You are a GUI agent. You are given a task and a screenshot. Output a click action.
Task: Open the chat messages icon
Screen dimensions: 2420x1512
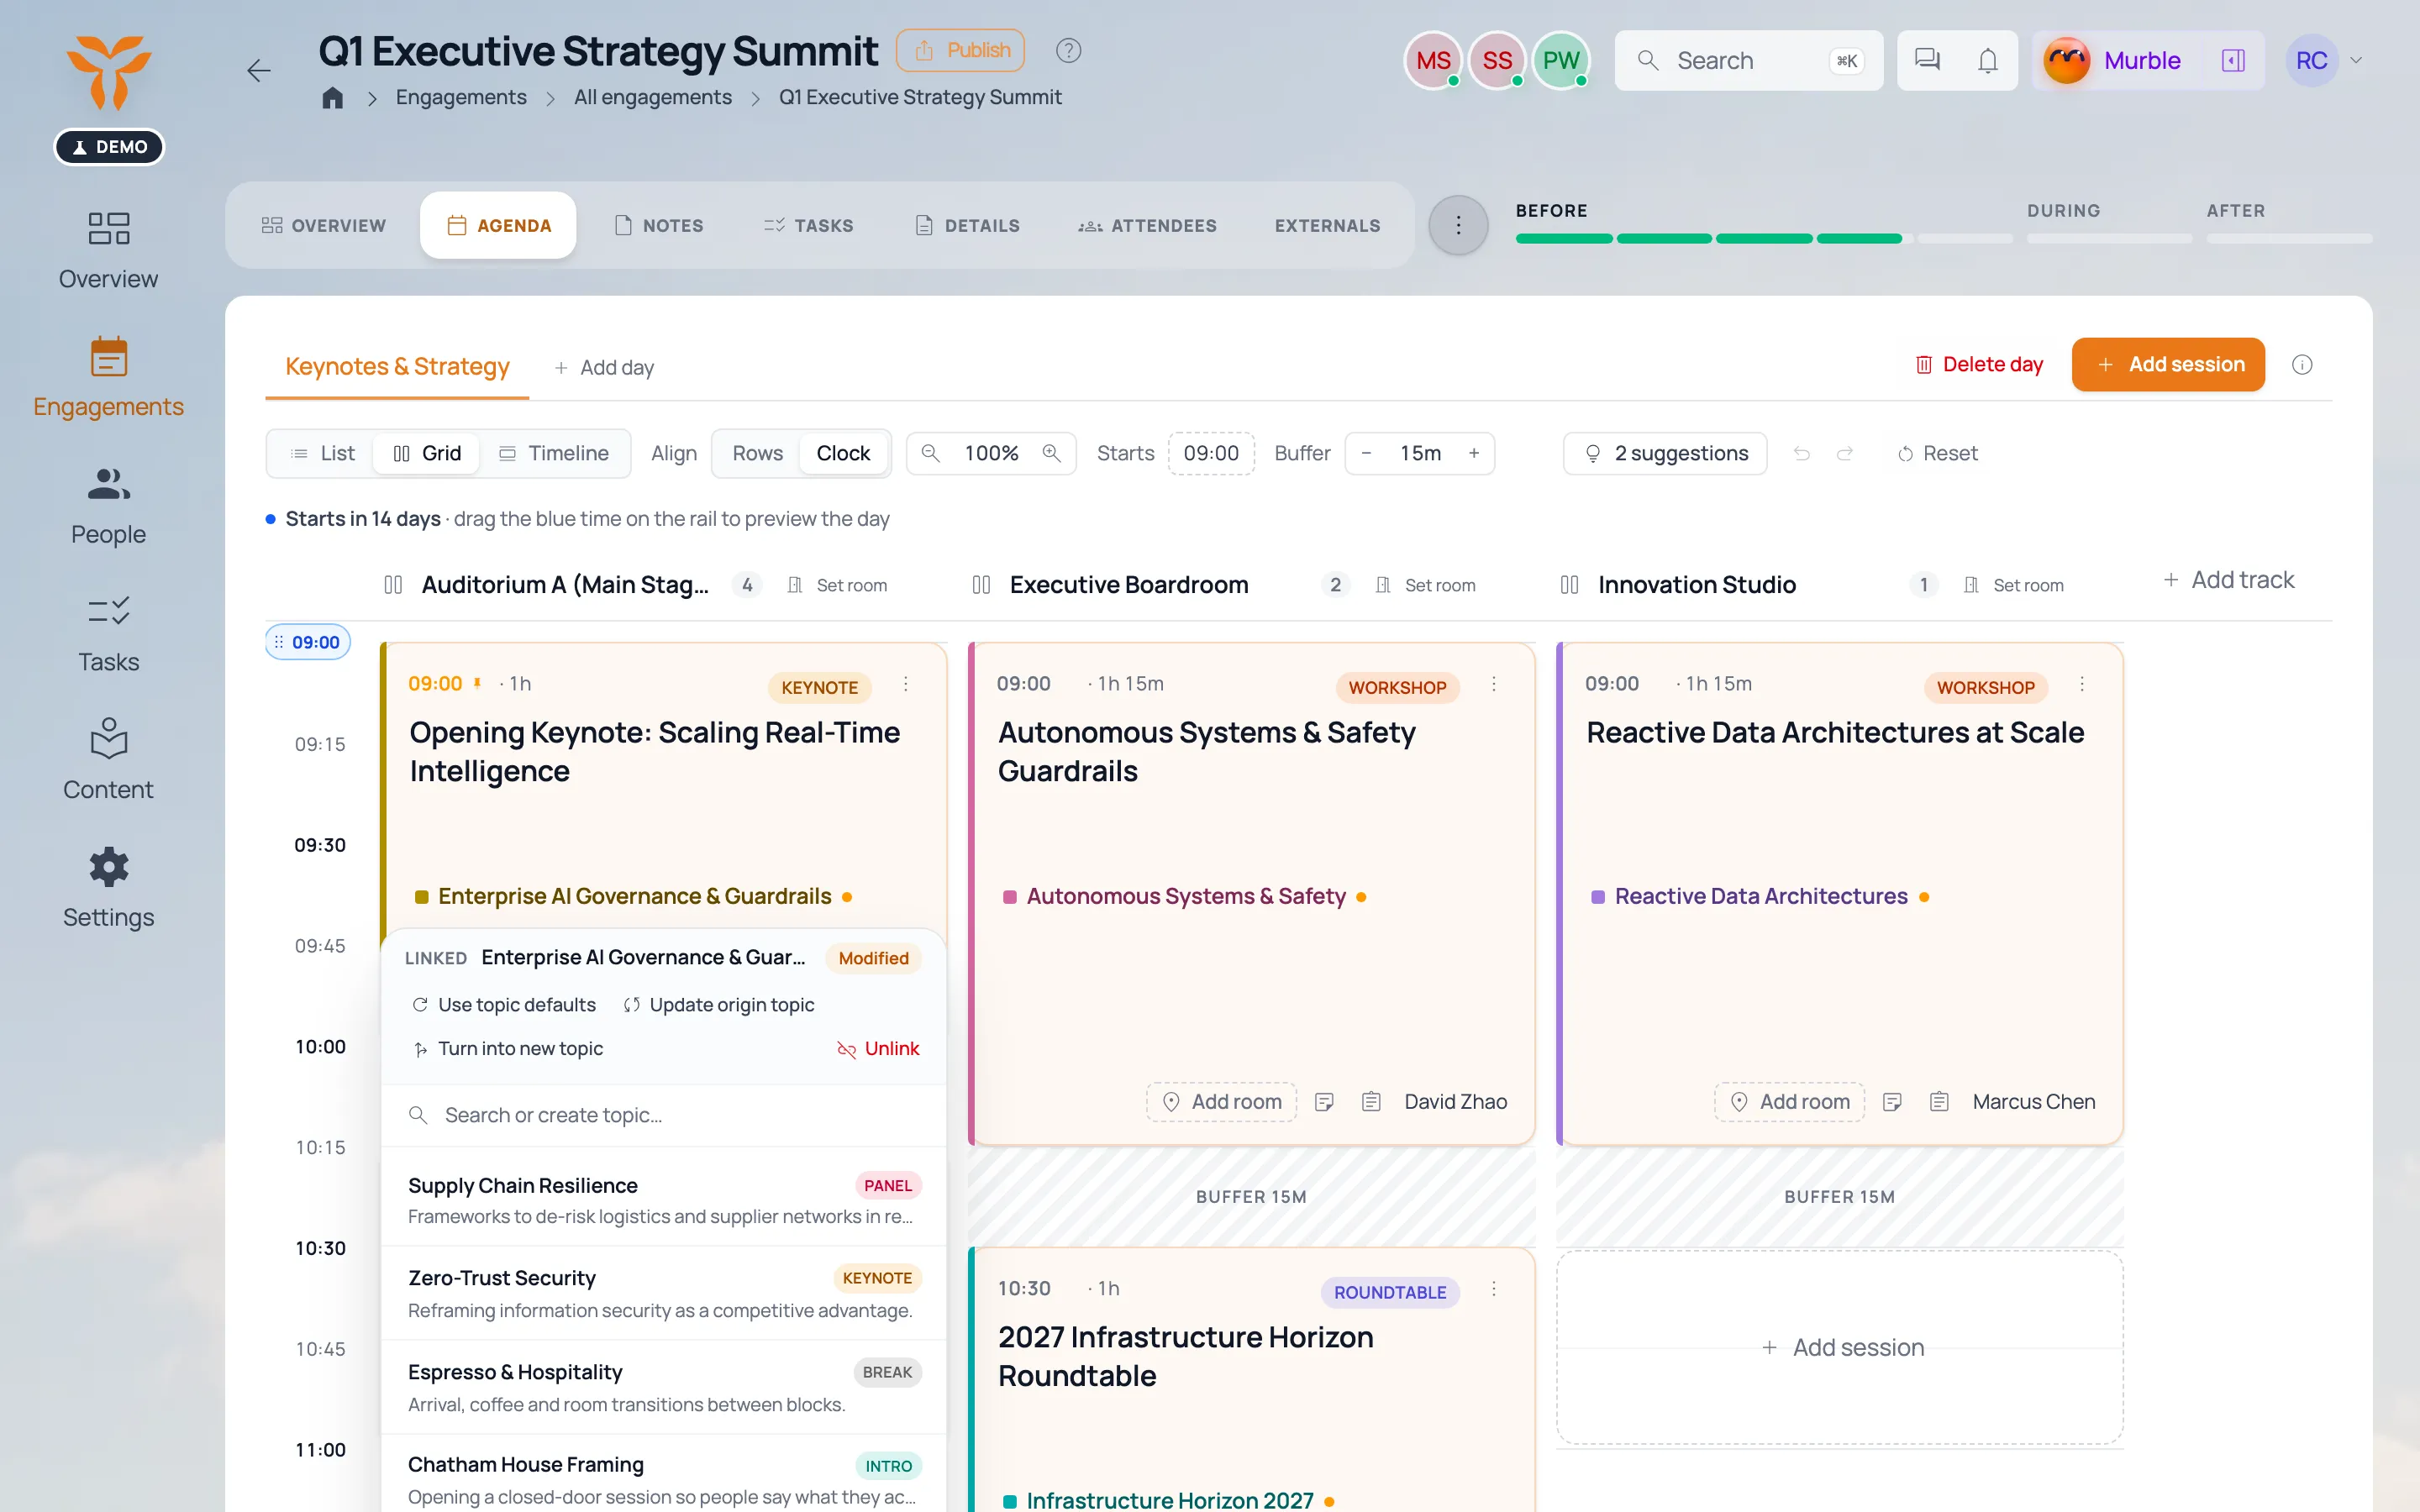tap(1927, 60)
